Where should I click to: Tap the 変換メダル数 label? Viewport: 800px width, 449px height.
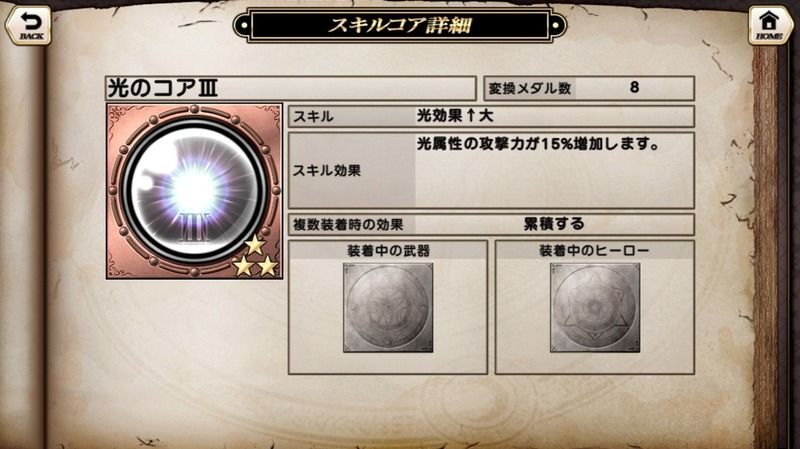coord(530,88)
